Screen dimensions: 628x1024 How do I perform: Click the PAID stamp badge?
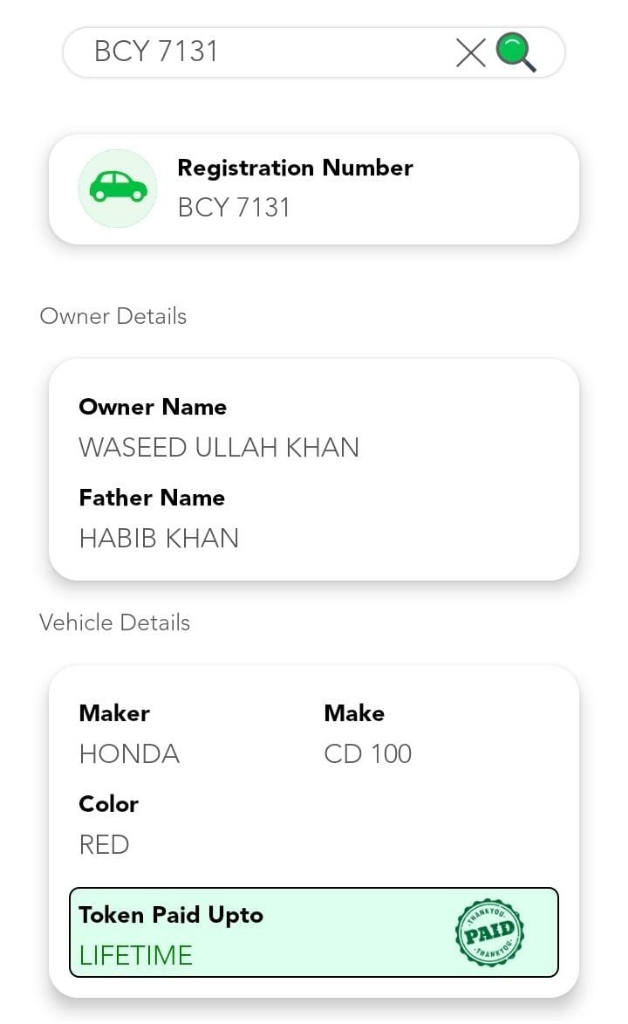489,932
